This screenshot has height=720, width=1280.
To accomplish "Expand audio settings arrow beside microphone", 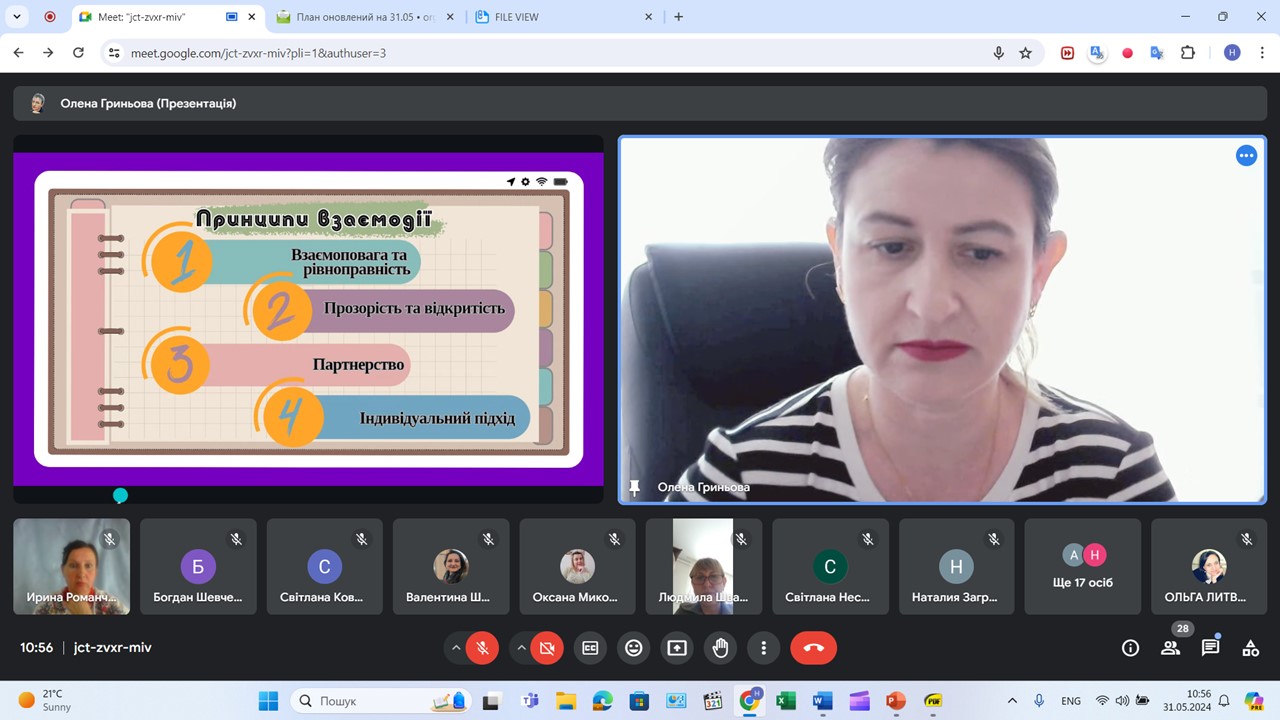I will [457, 648].
